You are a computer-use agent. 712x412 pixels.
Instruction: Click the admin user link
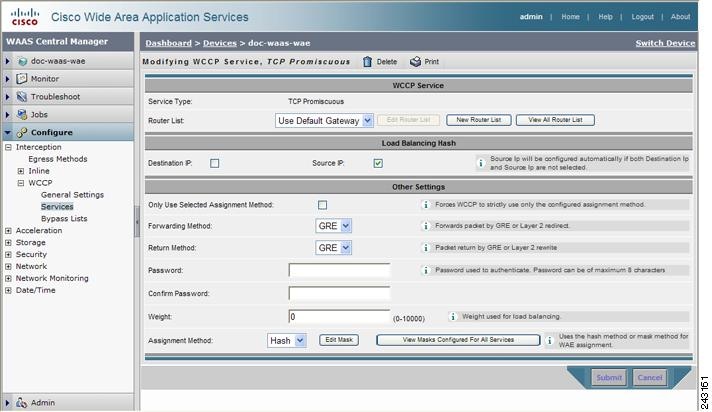[x=531, y=16]
